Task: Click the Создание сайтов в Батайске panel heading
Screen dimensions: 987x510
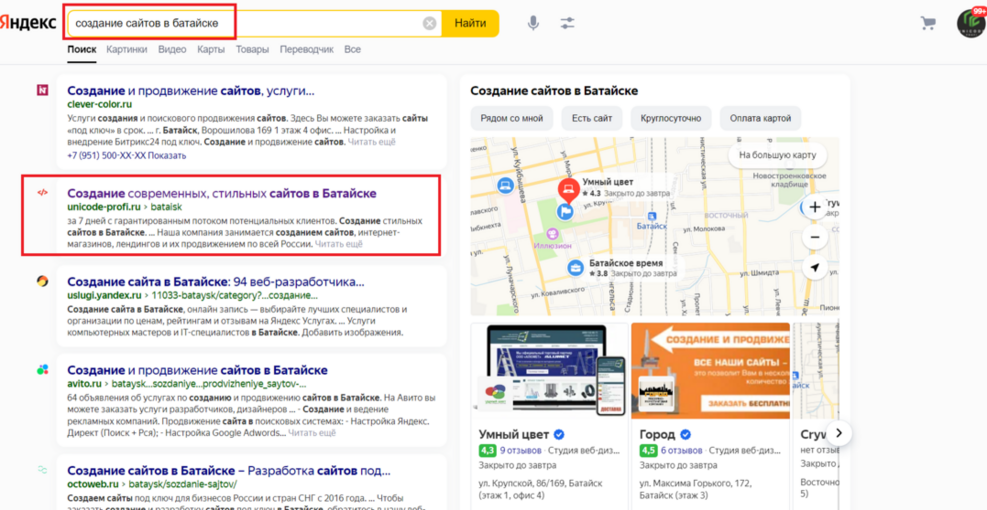Action: point(555,91)
